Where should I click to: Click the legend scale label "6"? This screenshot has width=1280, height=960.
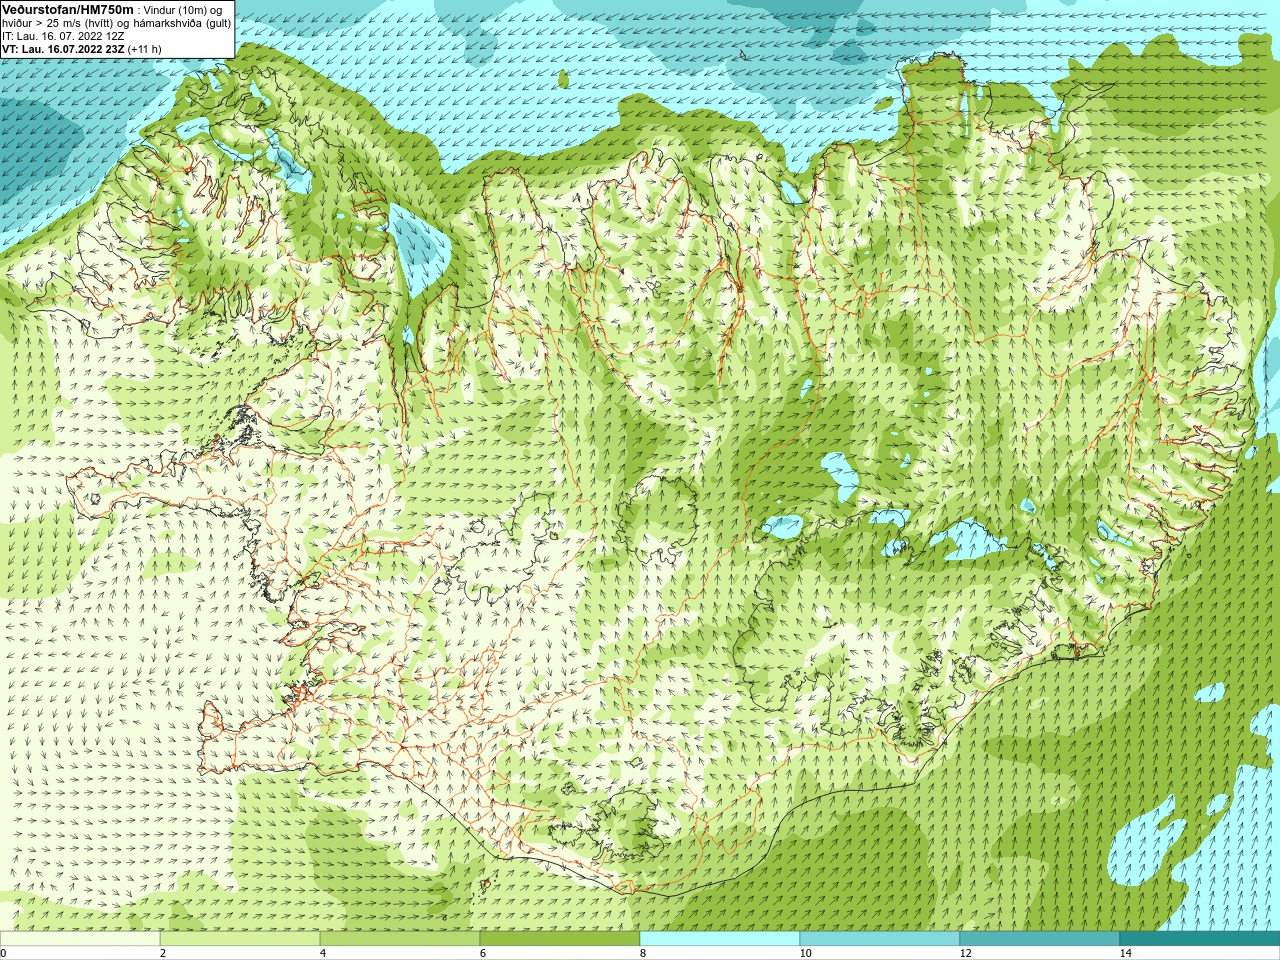[x=483, y=953]
